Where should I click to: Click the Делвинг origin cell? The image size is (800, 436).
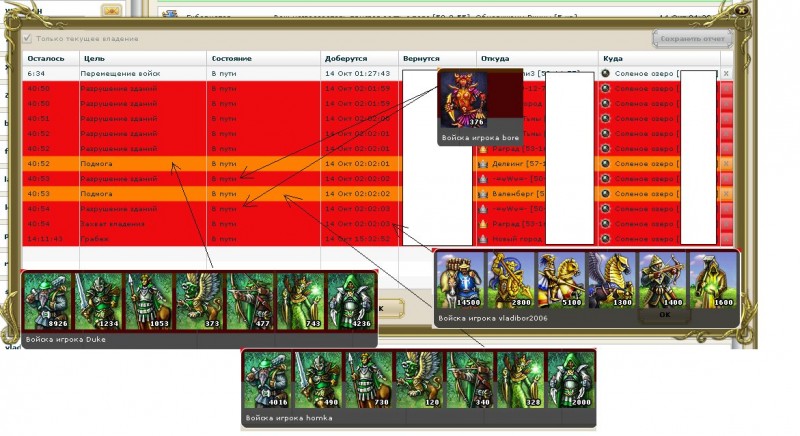coord(537,164)
